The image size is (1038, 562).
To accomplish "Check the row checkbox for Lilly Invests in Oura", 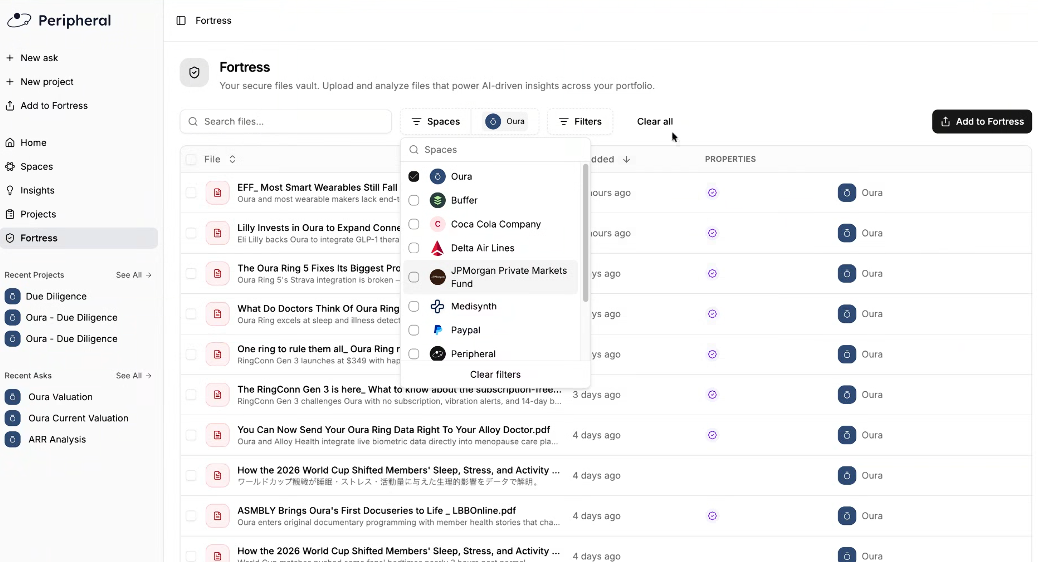I will [191, 233].
